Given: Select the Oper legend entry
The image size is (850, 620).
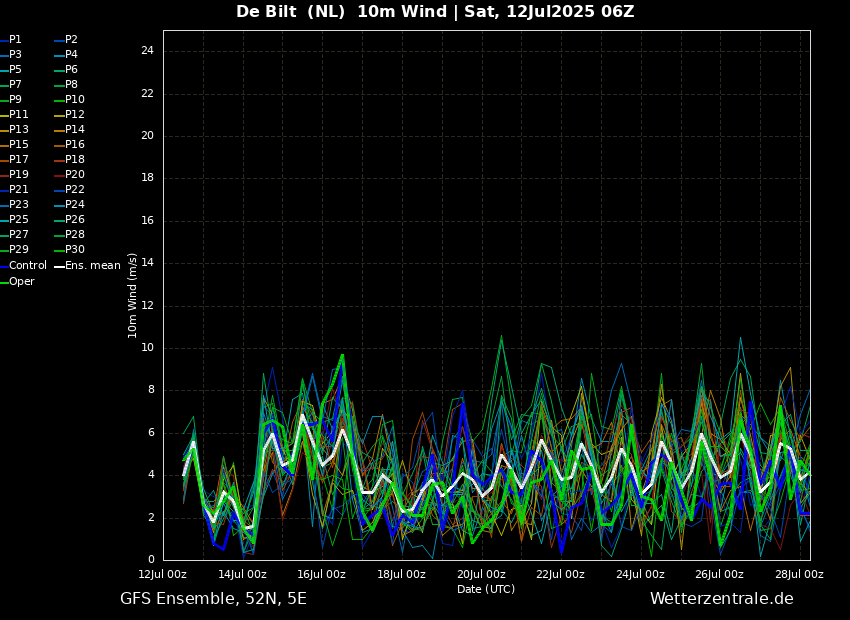Looking at the screenshot, I should [x=21, y=282].
